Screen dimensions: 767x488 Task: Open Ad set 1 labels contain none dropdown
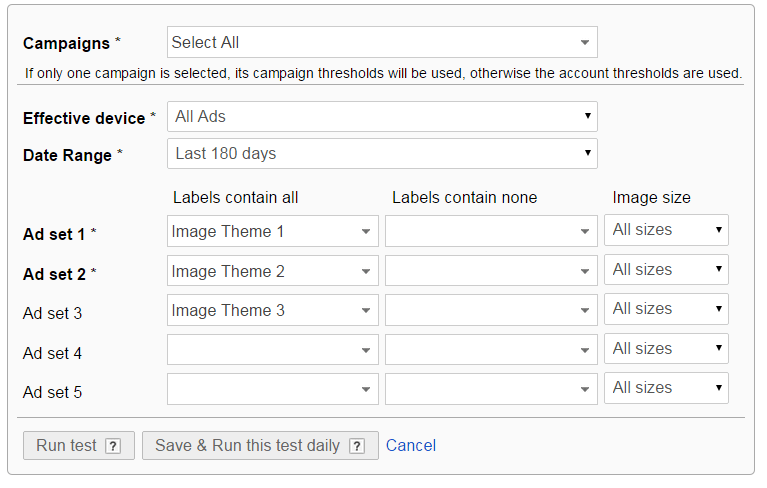click(491, 232)
